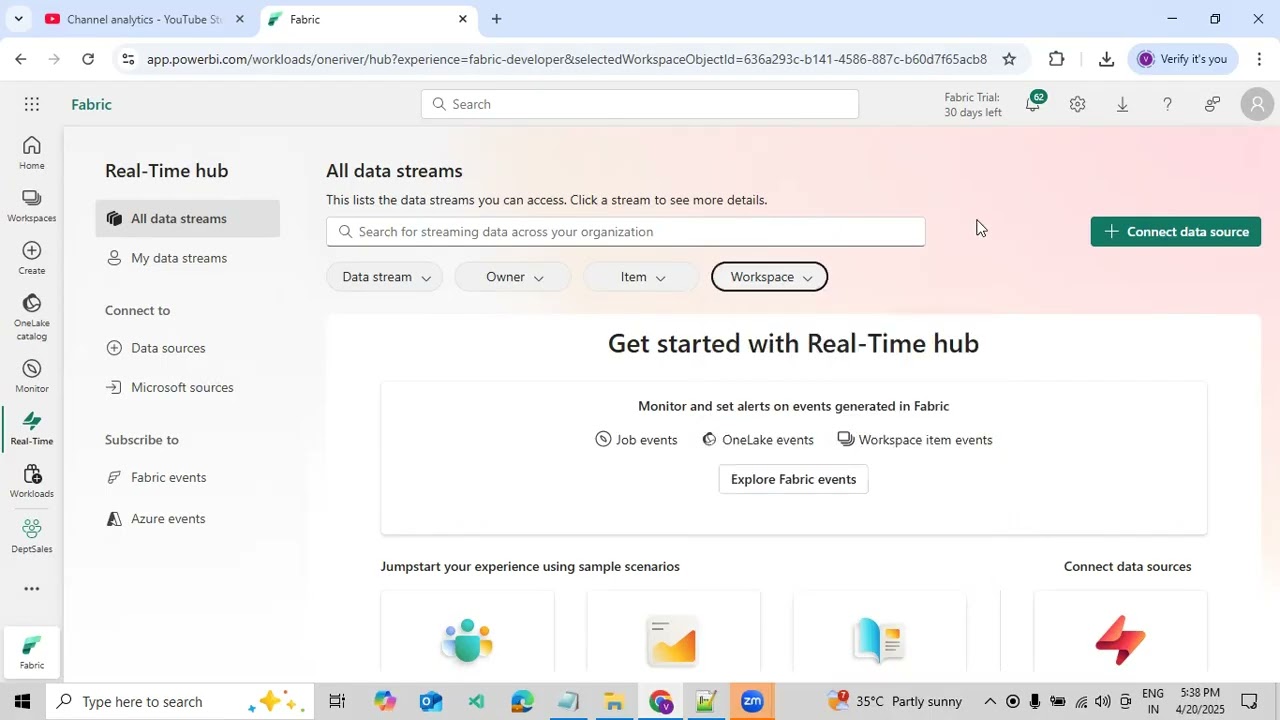Open Azure events
Viewport: 1280px width, 720px height.
pos(188,518)
